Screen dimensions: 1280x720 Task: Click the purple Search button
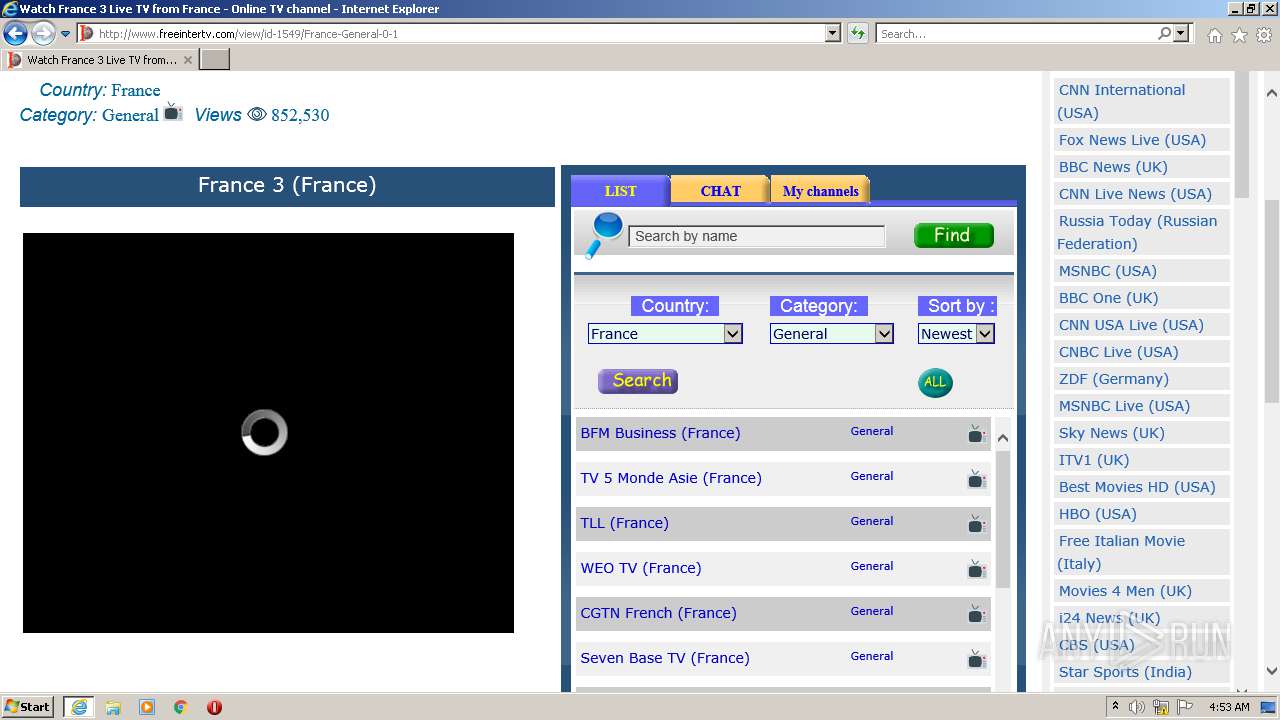[x=638, y=381]
